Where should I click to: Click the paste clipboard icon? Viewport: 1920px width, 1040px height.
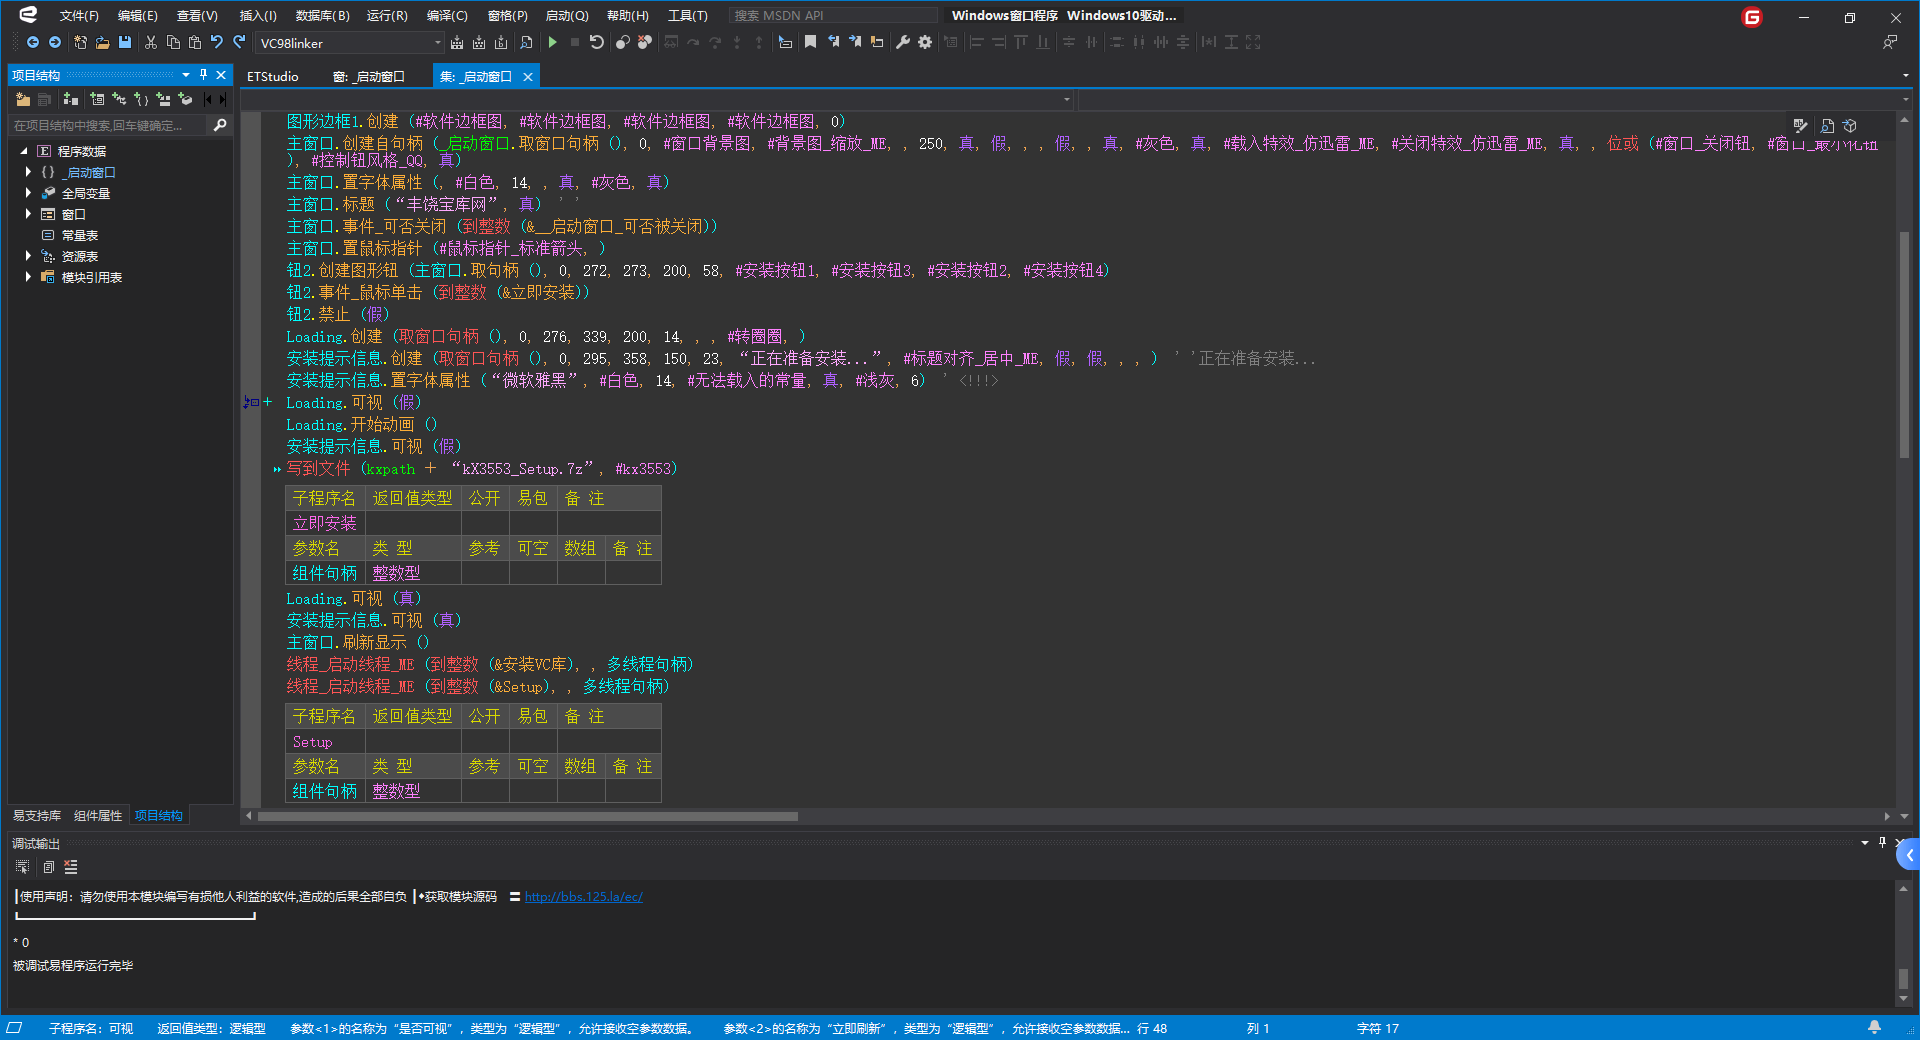[x=195, y=42]
